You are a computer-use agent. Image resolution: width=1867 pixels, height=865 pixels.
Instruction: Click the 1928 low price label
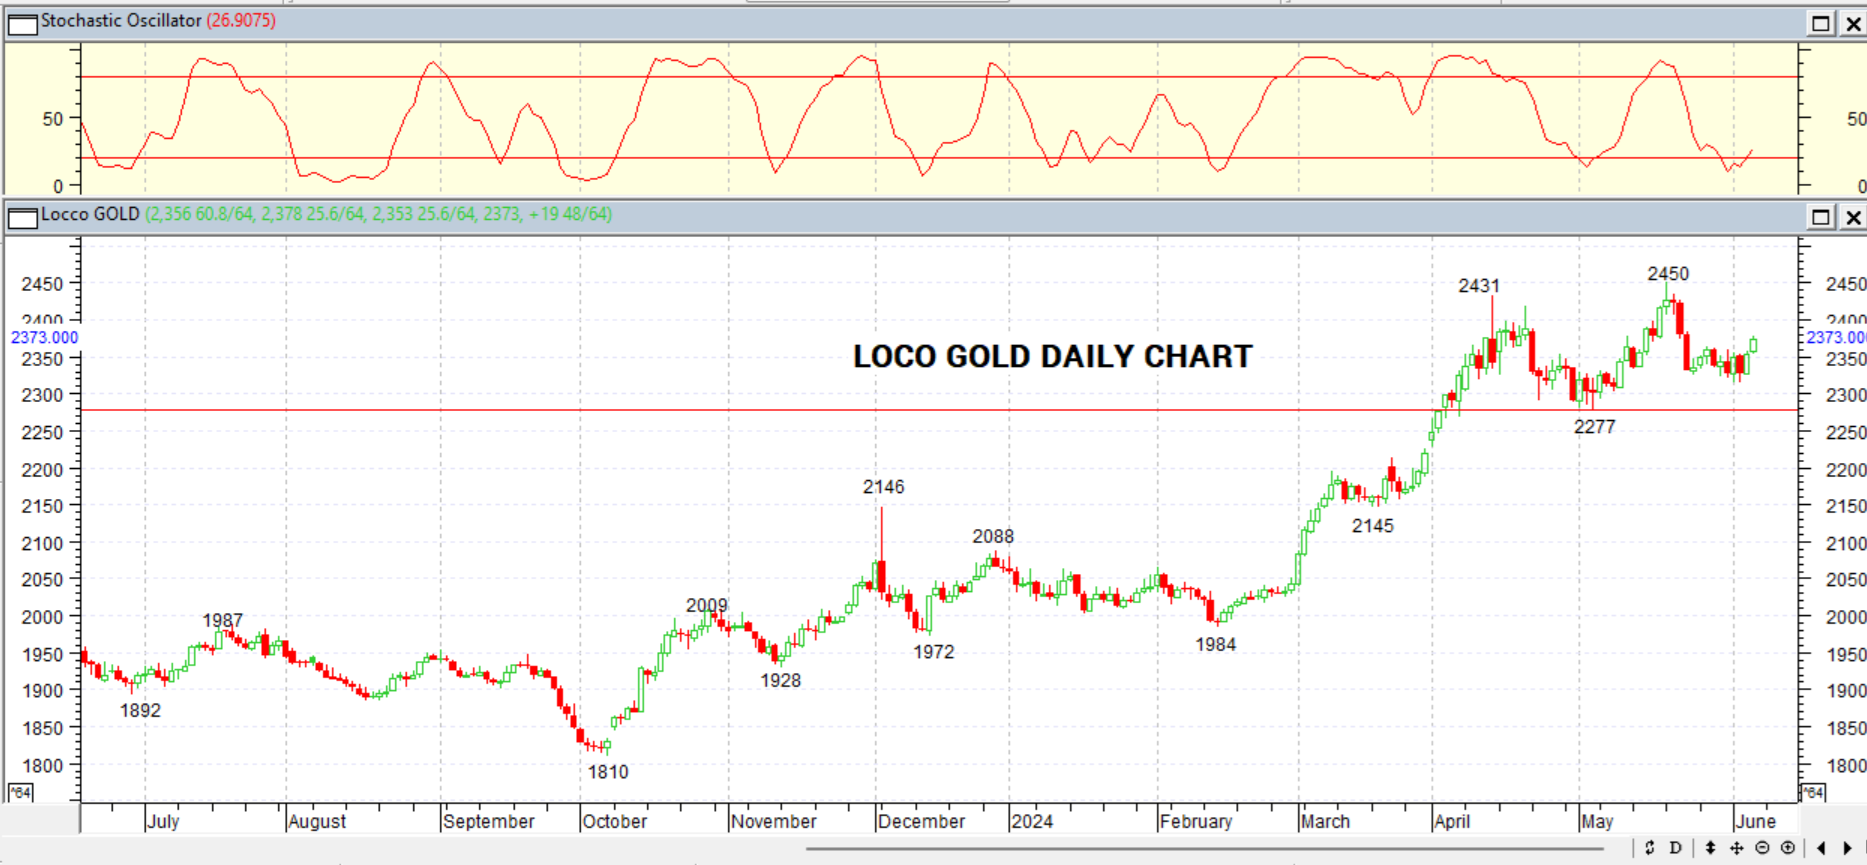pyautogui.click(x=780, y=681)
